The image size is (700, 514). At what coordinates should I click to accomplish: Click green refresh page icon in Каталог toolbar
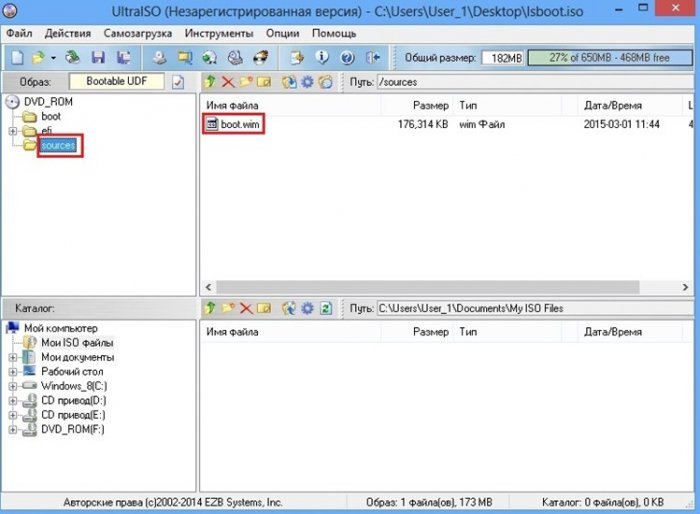point(326,308)
